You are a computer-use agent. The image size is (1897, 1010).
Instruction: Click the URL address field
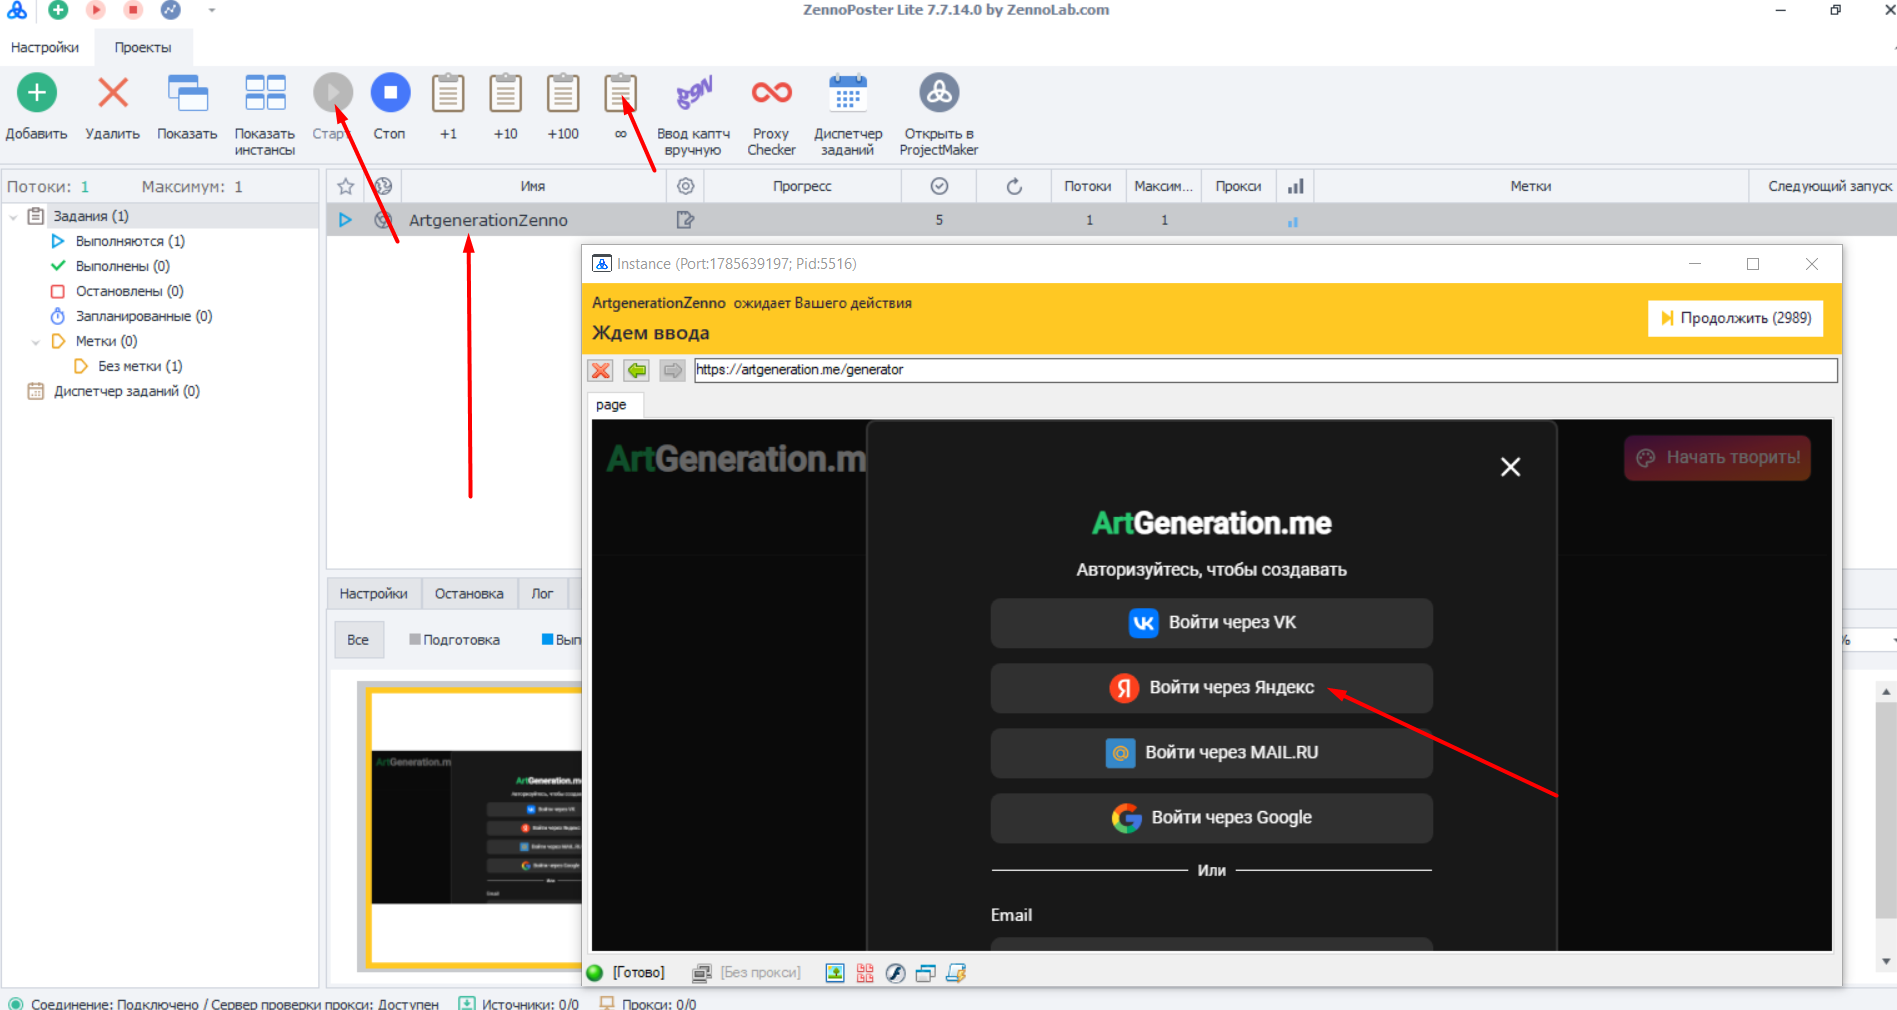pos(1265,370)
